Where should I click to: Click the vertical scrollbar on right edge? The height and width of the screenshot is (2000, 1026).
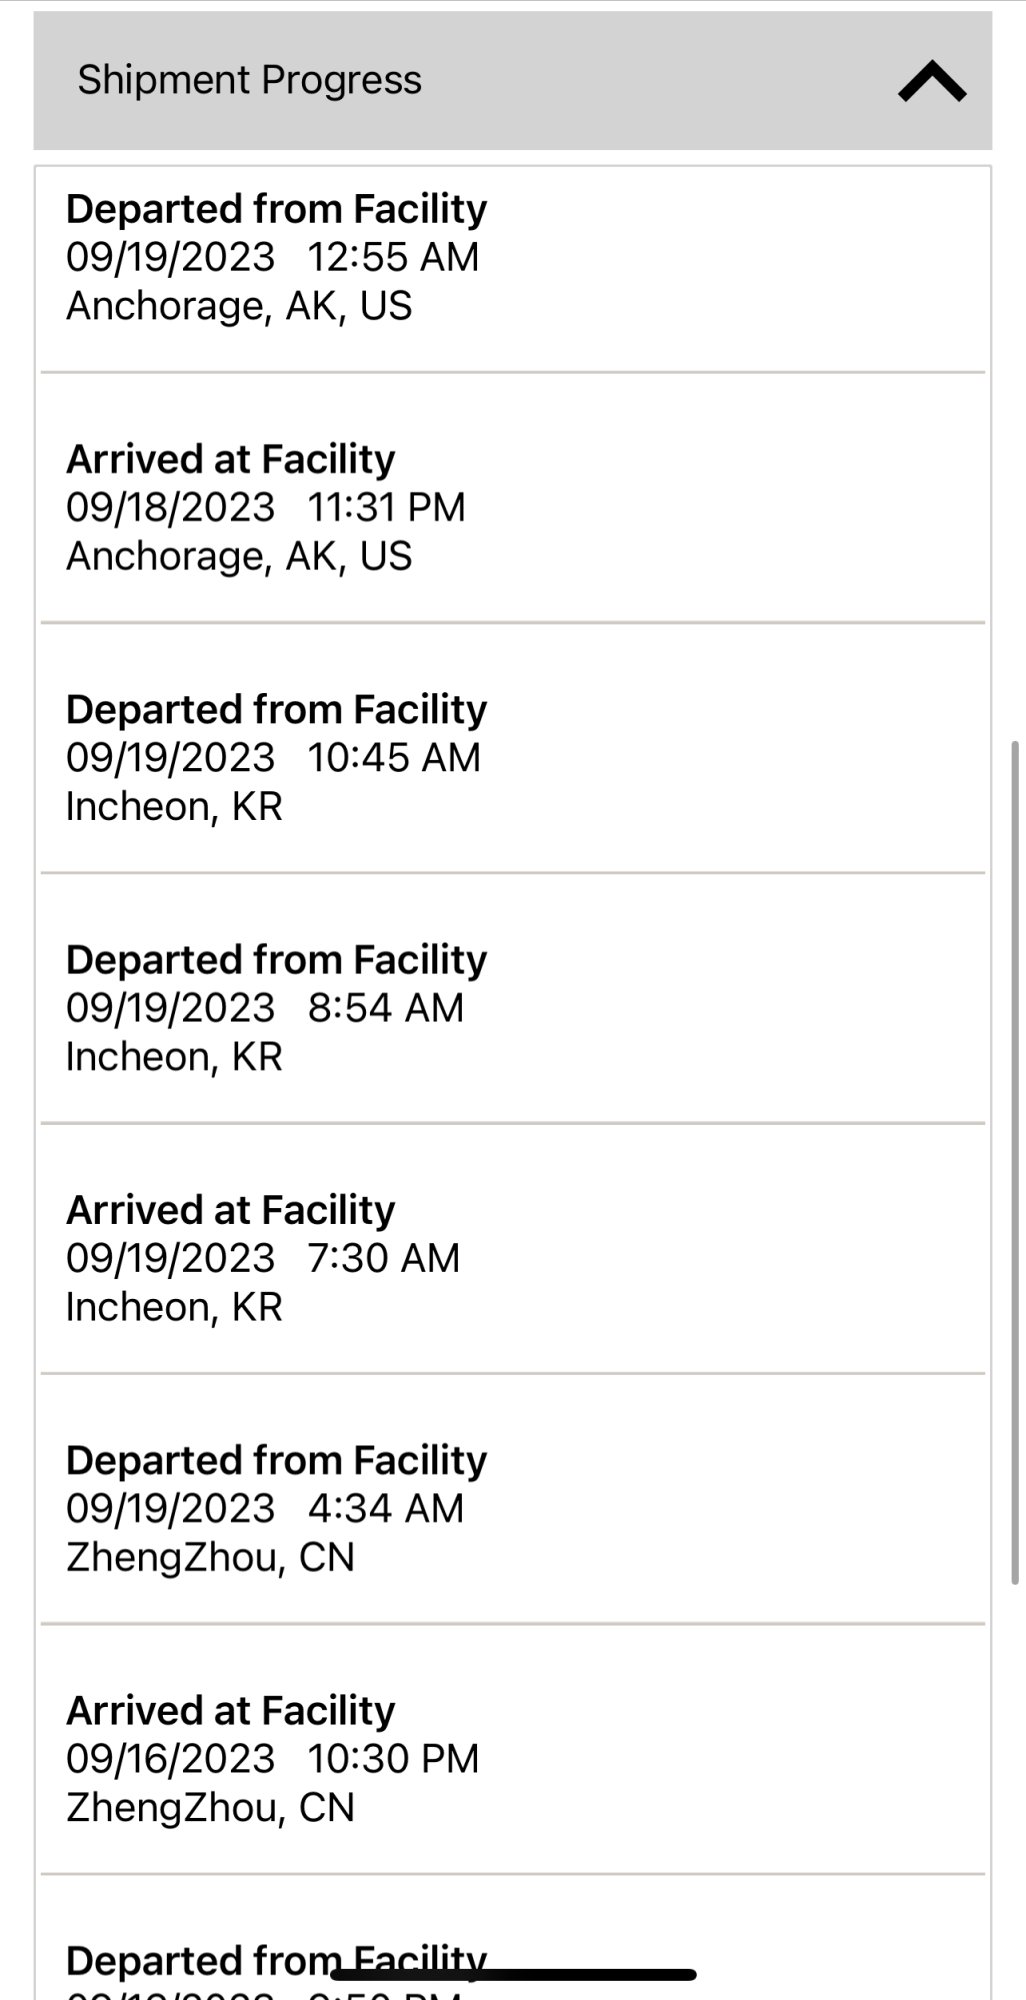tap(1016, 1162)
